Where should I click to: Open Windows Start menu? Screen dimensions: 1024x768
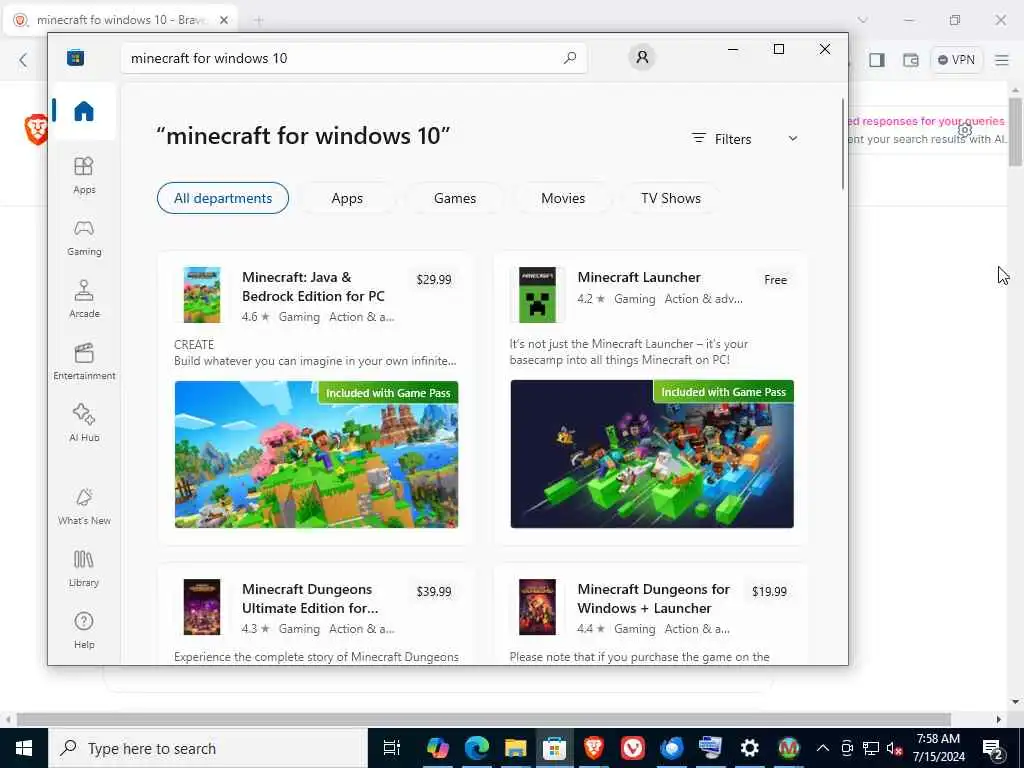24,748
